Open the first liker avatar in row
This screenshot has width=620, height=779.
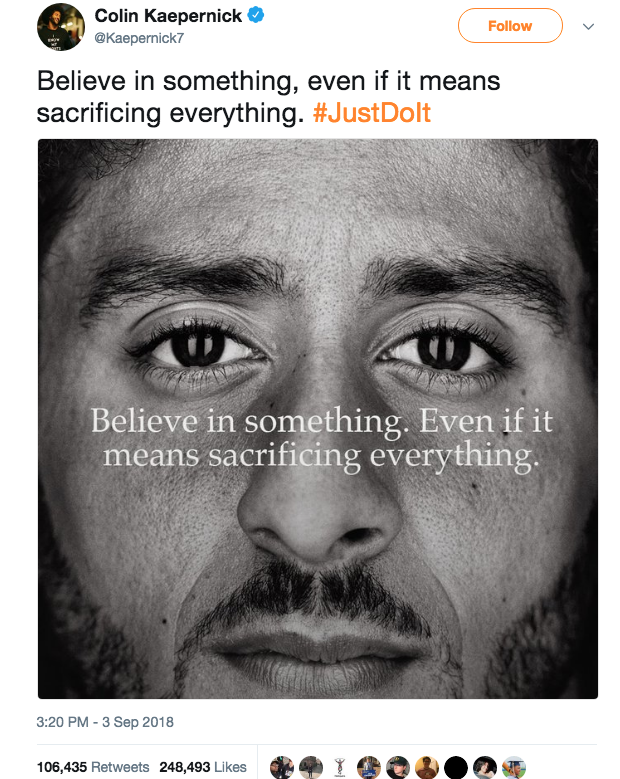[x=282, y=768]
